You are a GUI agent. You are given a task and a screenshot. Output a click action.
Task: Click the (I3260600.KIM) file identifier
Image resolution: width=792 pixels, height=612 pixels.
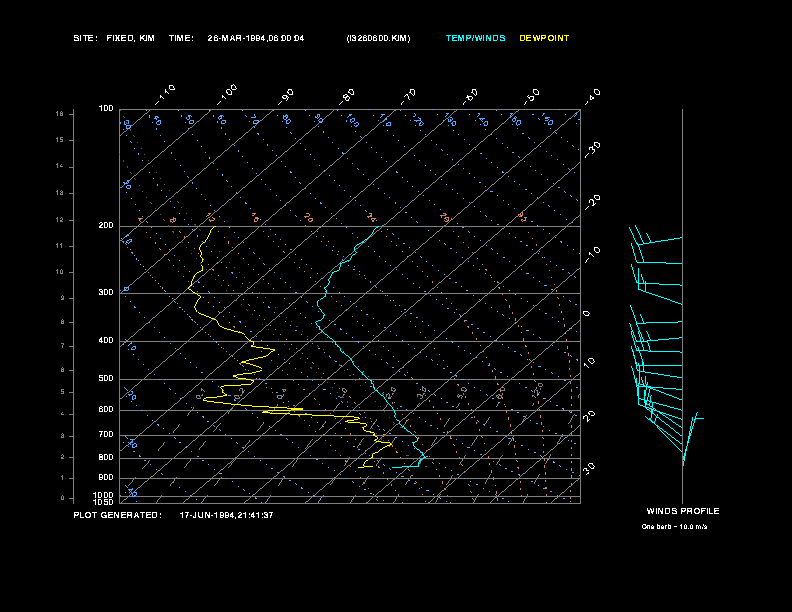378,38
